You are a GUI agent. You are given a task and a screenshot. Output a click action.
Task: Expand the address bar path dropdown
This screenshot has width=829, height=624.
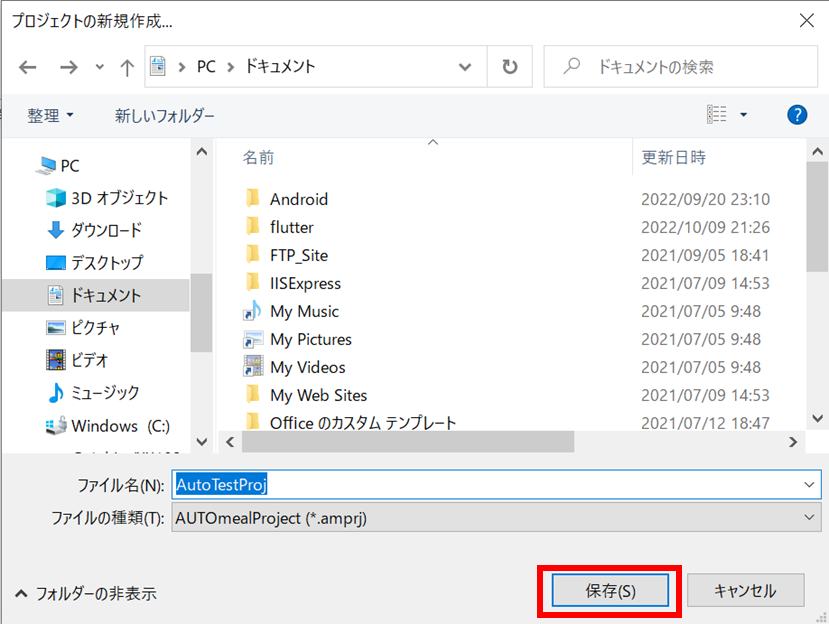(465, 67)
